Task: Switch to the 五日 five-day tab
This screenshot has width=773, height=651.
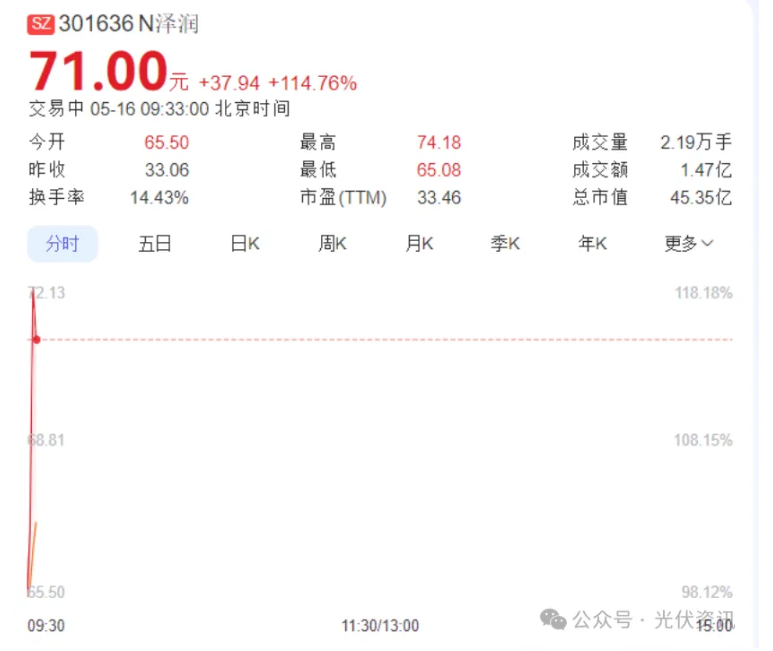Action: 155,244
